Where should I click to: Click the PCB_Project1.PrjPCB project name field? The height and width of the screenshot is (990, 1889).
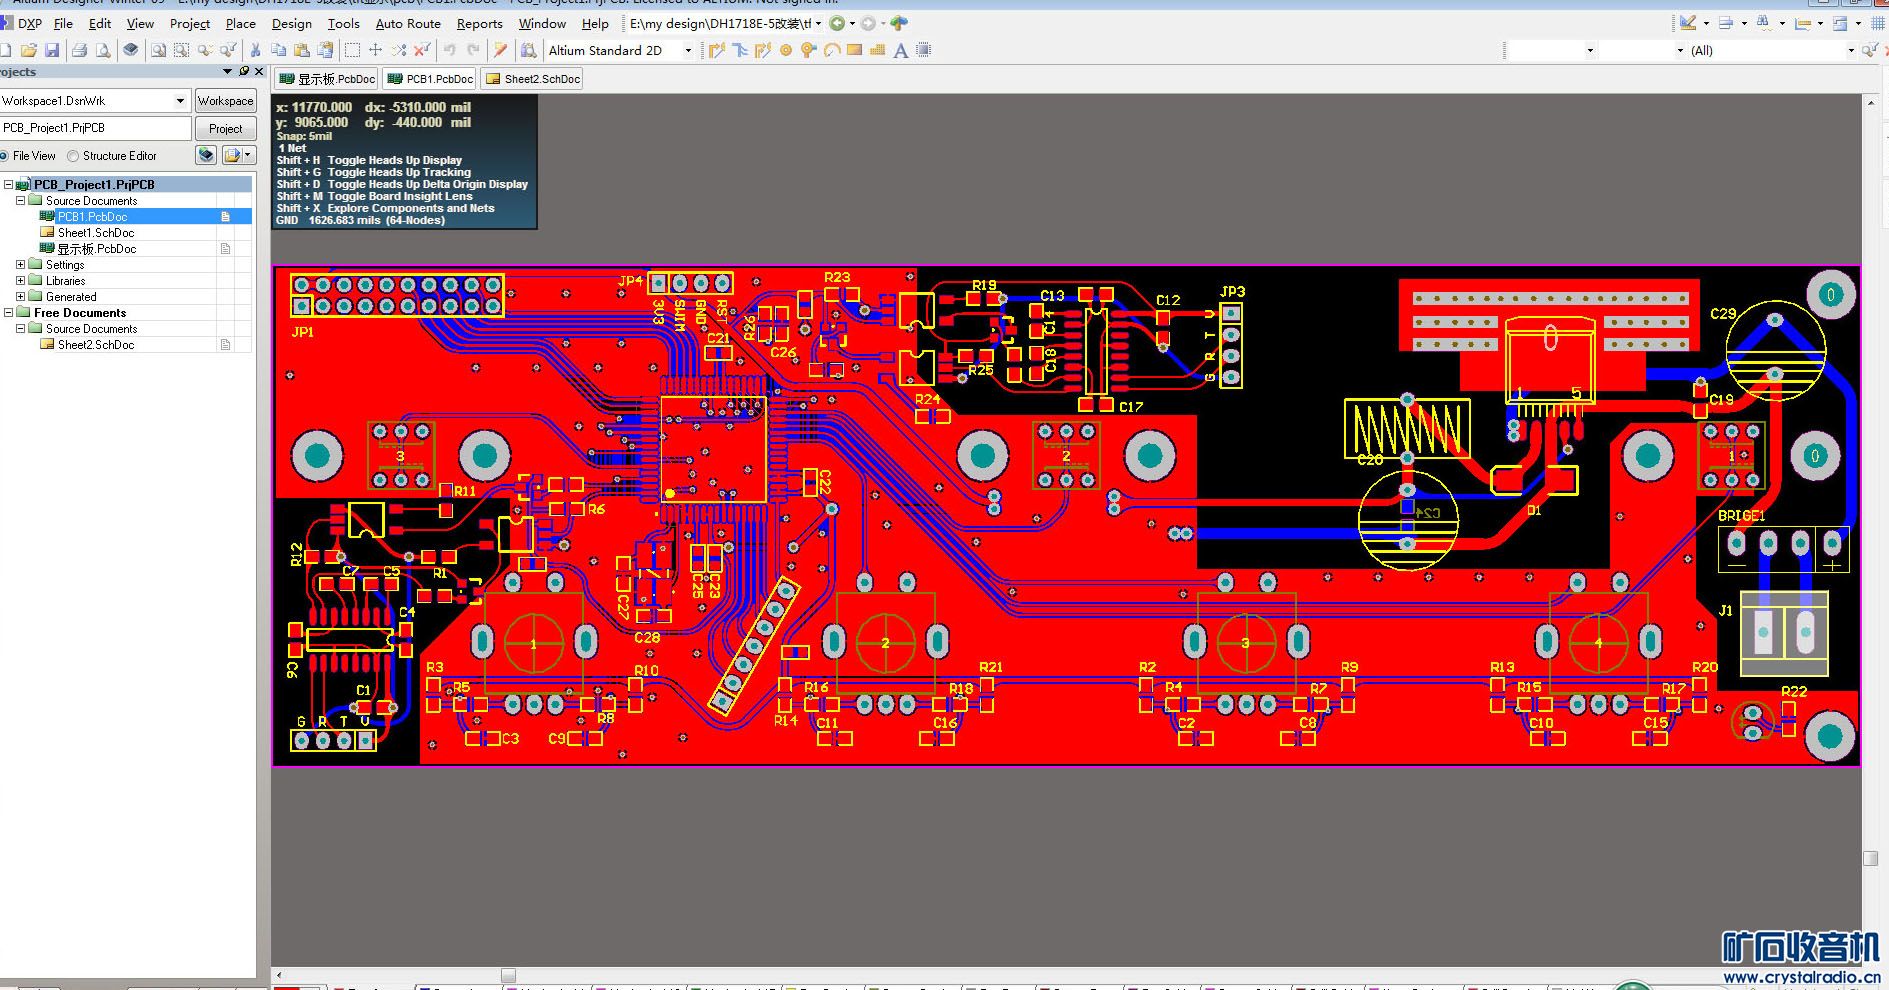pyautogui.click(x=95, y=128)
